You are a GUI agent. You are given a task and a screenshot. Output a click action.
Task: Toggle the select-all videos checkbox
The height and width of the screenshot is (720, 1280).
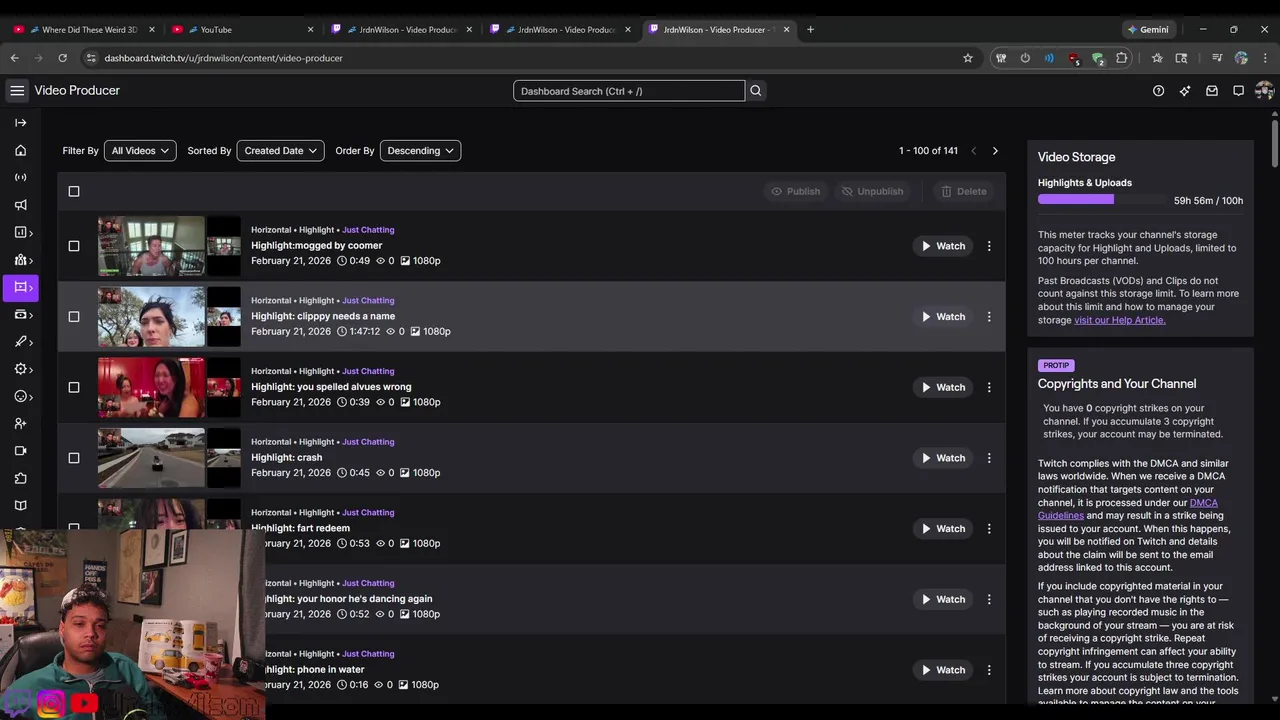click(74, 191)
